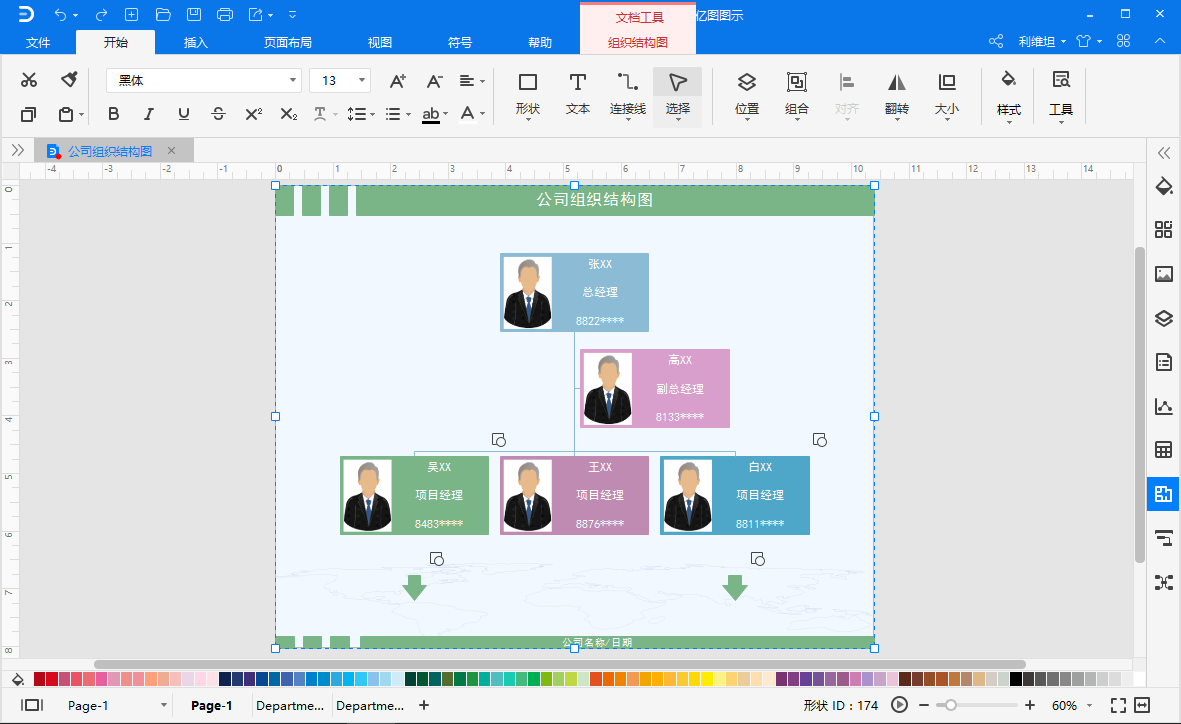
Task: Open the image panel in right sidebar
Action: [1164, 274]
